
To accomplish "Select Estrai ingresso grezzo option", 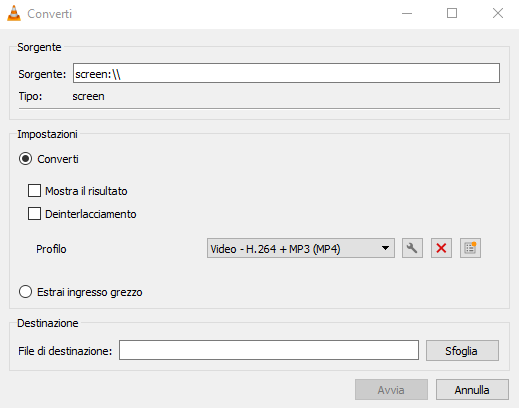I will click(25, 292).
